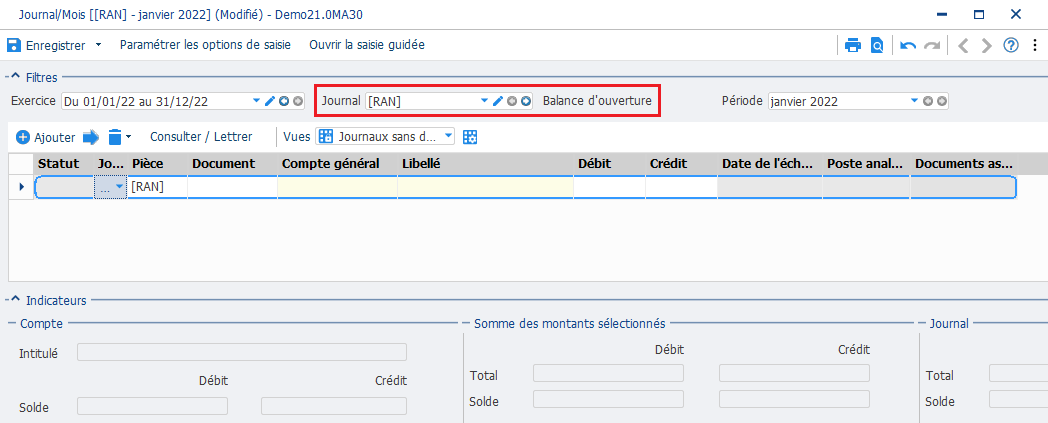Go to next record with right chevron
This screenshot has width=1048, height=423.
987,45
